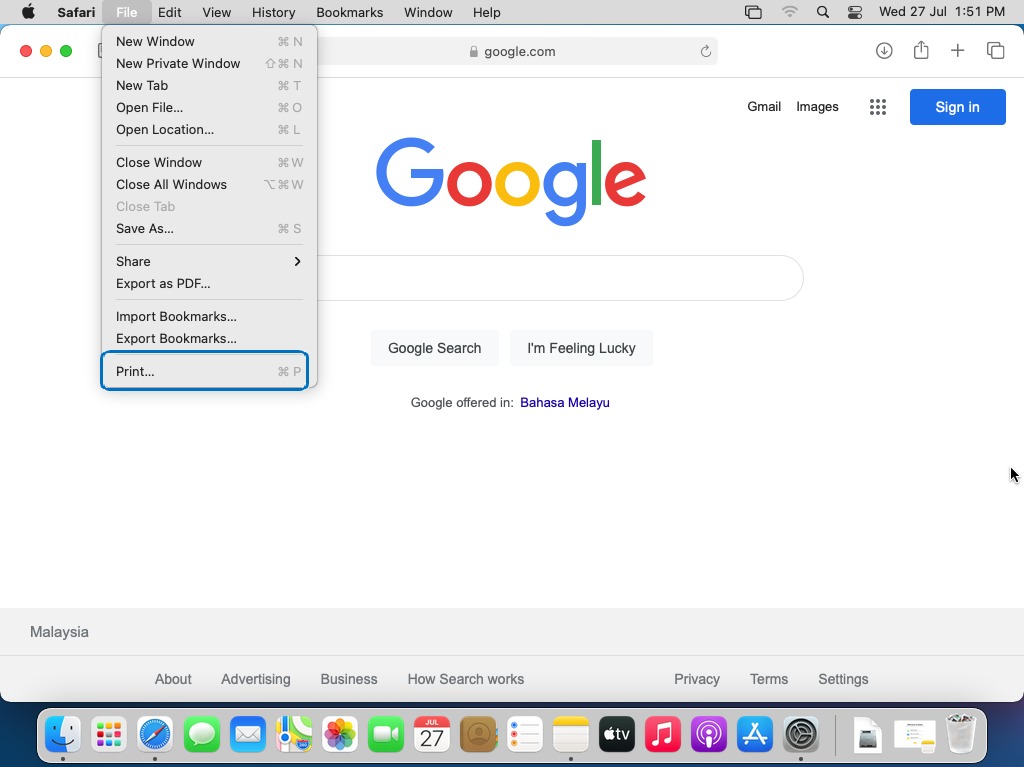
Task: Check Wi-Fi status in the menu bar
Action: pyautogui.click(x=790, y=13)
